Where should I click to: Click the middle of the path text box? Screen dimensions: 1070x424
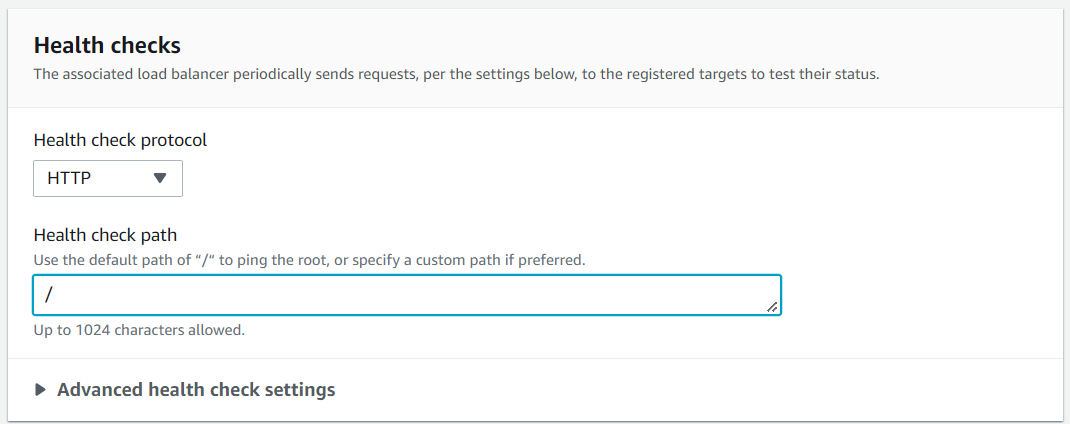point(407,295)
